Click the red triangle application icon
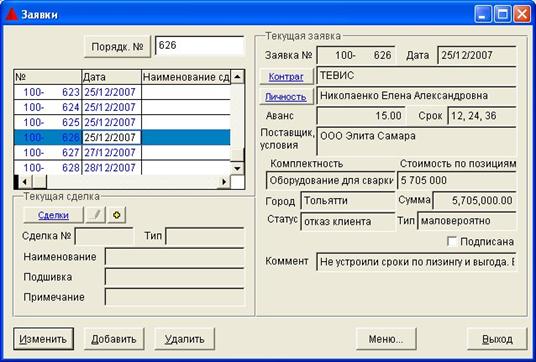The height and width of the screenshot is (362, 536). point(12,14)
